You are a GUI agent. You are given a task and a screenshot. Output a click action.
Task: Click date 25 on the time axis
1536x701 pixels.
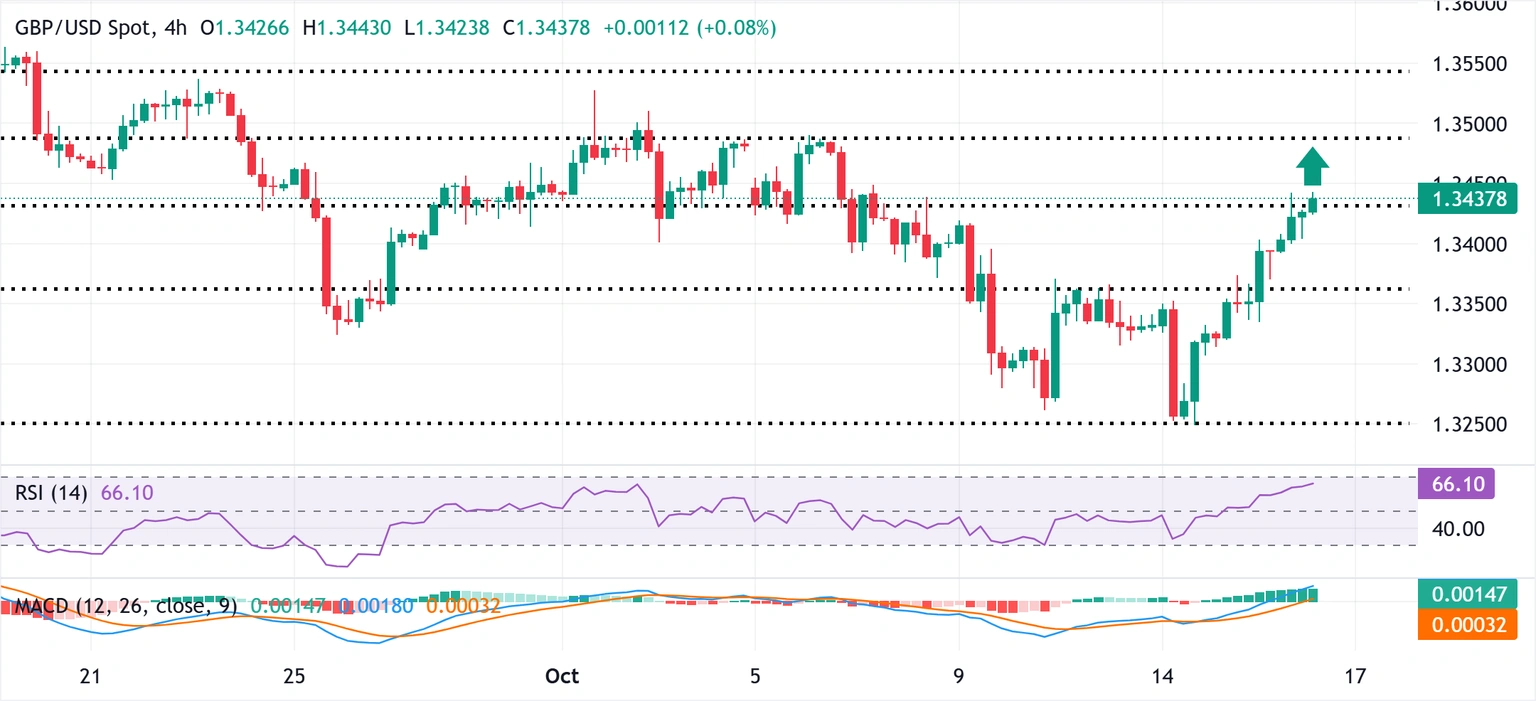[x=295, y=675]
